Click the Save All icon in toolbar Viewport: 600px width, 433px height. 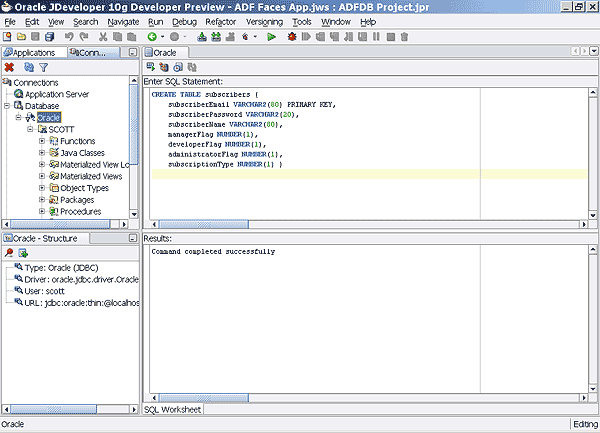coord(51,37)
